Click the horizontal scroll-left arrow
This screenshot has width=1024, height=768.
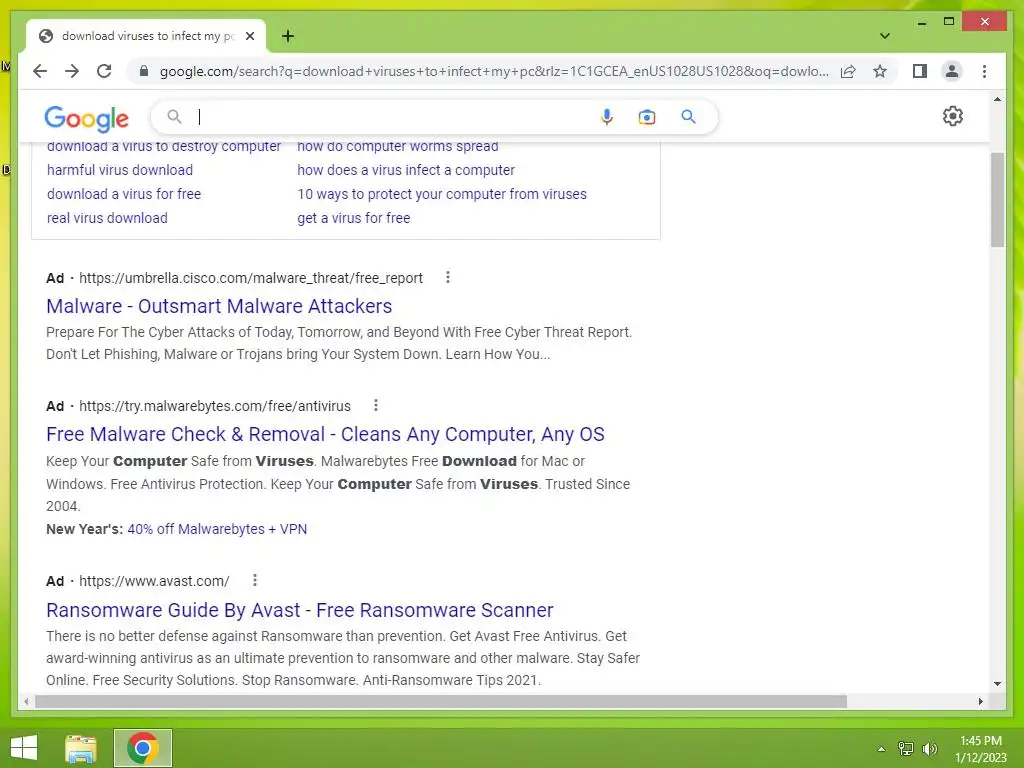click(25, 701)
